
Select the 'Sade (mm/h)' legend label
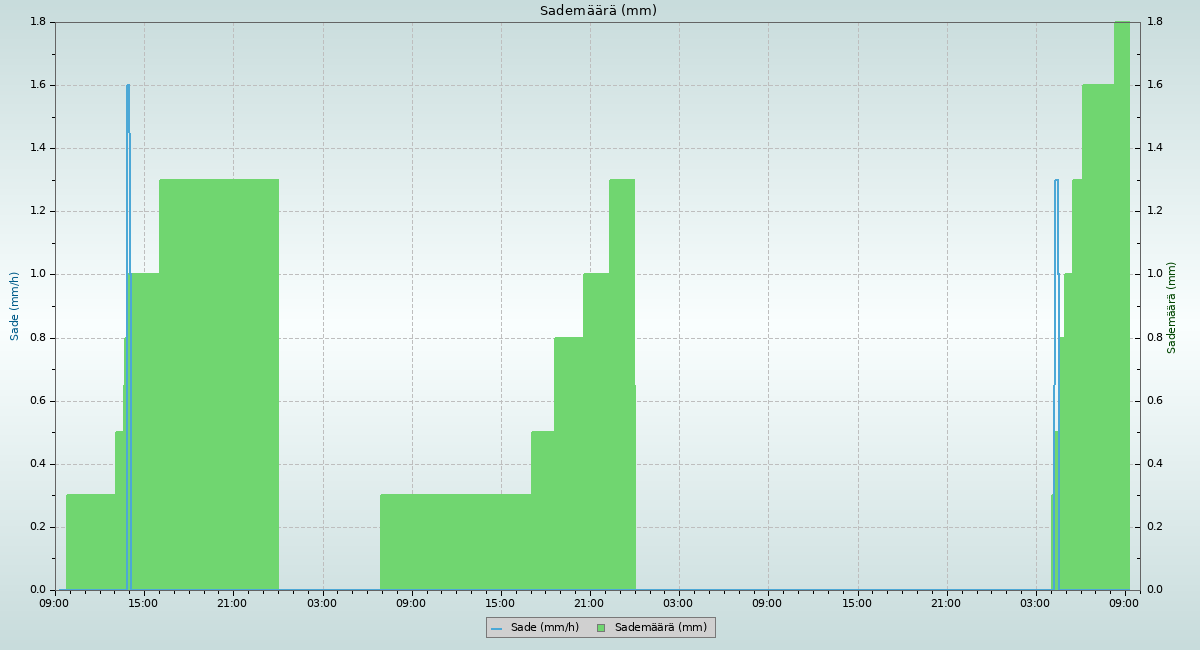pyautogui.click(x=544, y=628)
